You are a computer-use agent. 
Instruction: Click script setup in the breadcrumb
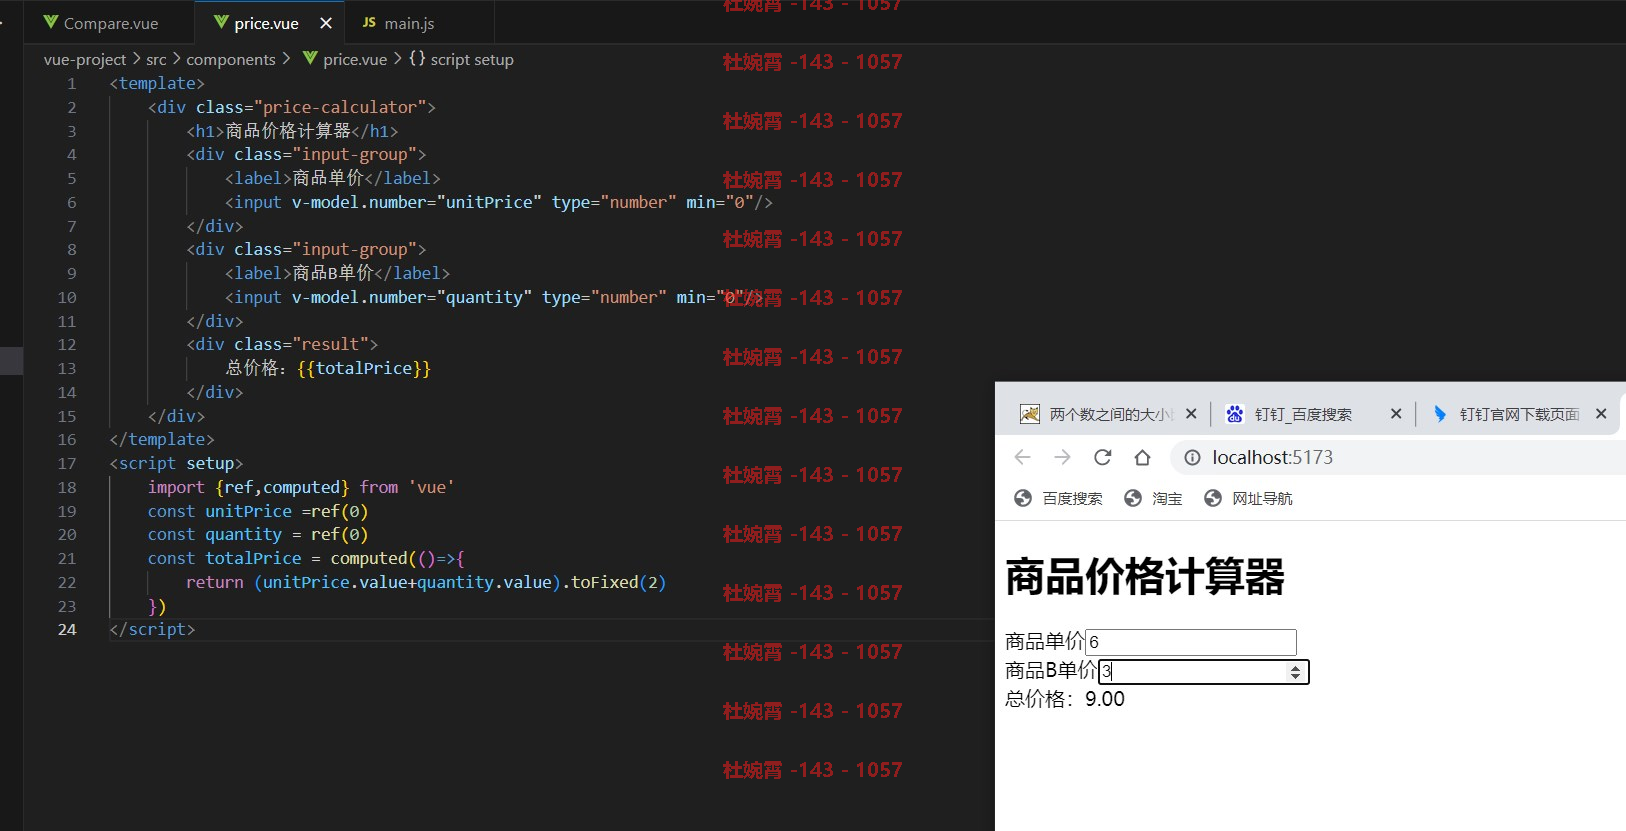point(472,60)
